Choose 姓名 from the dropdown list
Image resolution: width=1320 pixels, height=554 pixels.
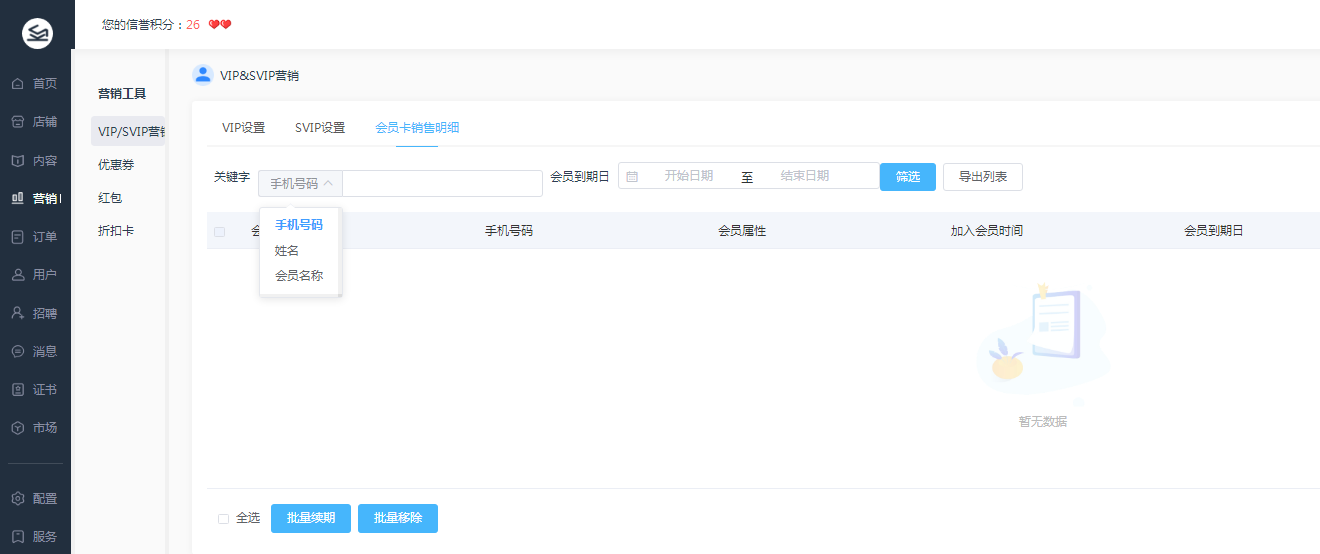287,251
